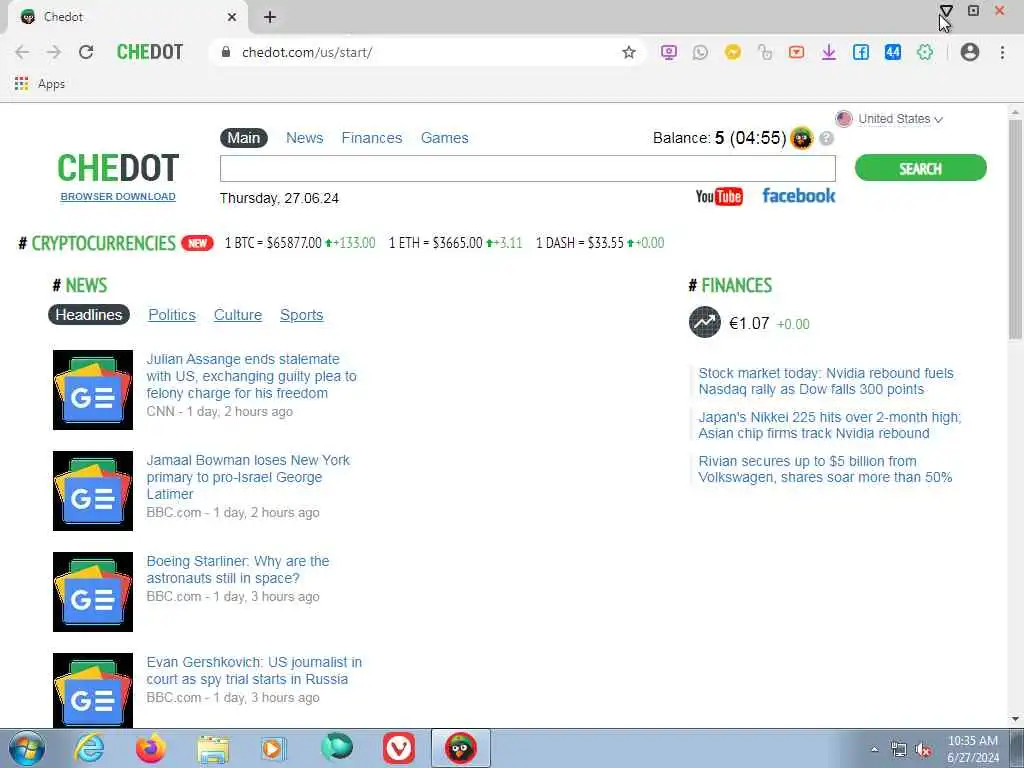Click the balance help question mark icon

826,138
